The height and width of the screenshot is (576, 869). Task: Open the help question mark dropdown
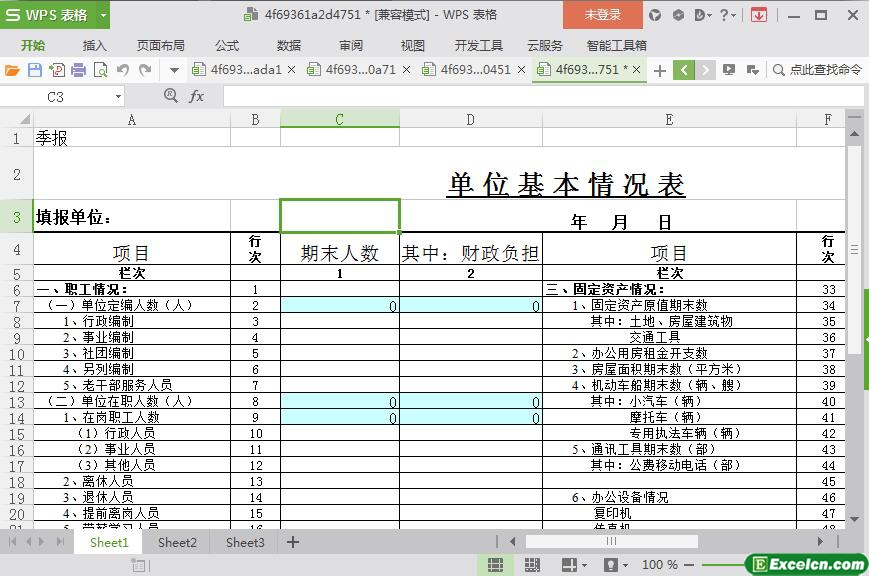[728, 15]
